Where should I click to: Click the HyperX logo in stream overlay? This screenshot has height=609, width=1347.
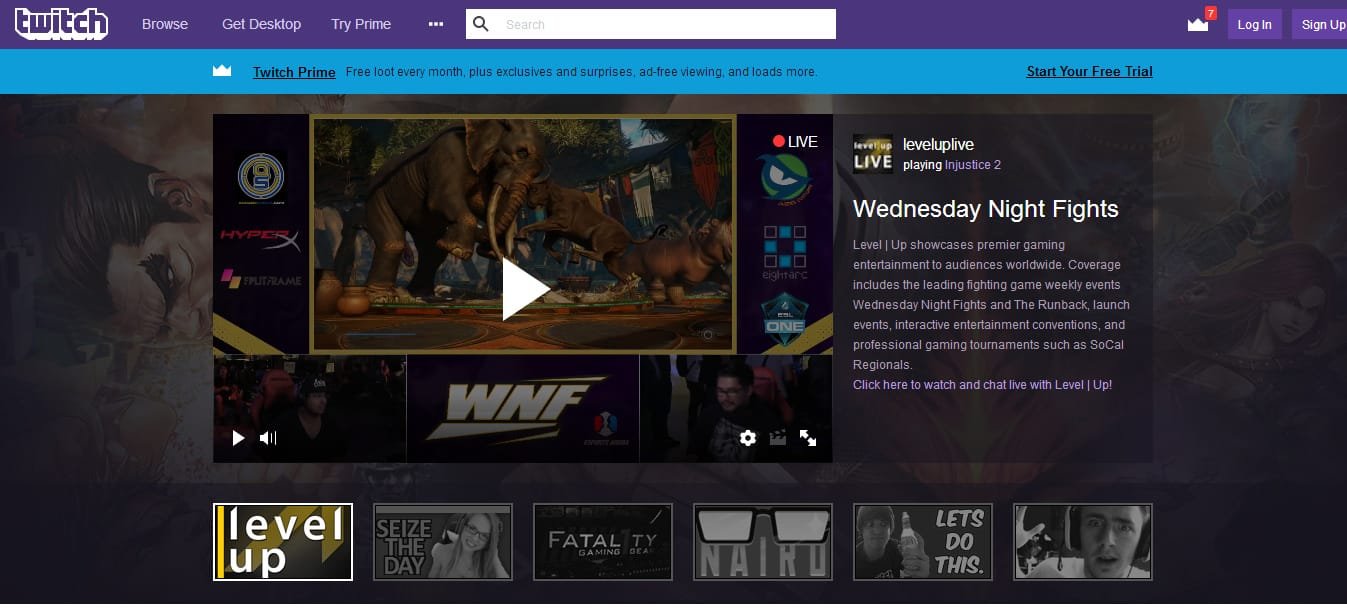tap(260, 238)
